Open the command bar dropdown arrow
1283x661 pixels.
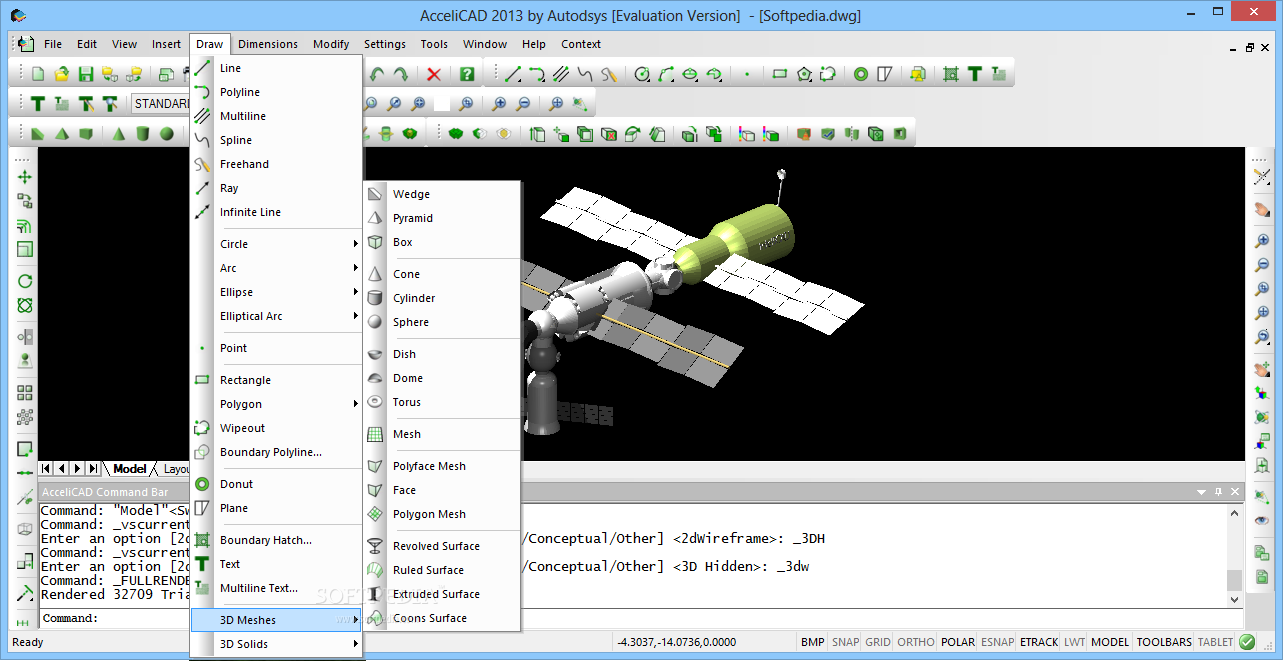click(x=1201, y=492)
